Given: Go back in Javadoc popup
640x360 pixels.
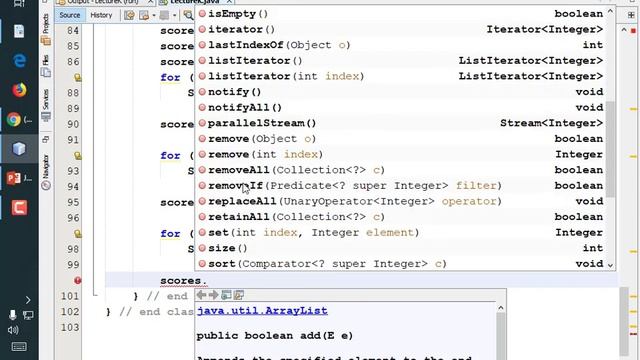Looking at the screenshot, I should pos(201,295).
